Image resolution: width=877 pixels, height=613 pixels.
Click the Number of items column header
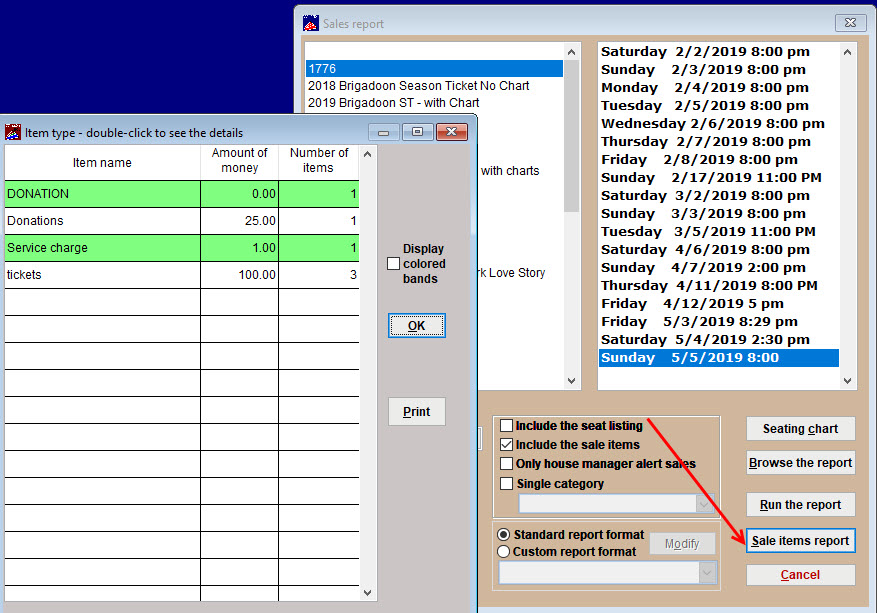(x=319, y=162)
